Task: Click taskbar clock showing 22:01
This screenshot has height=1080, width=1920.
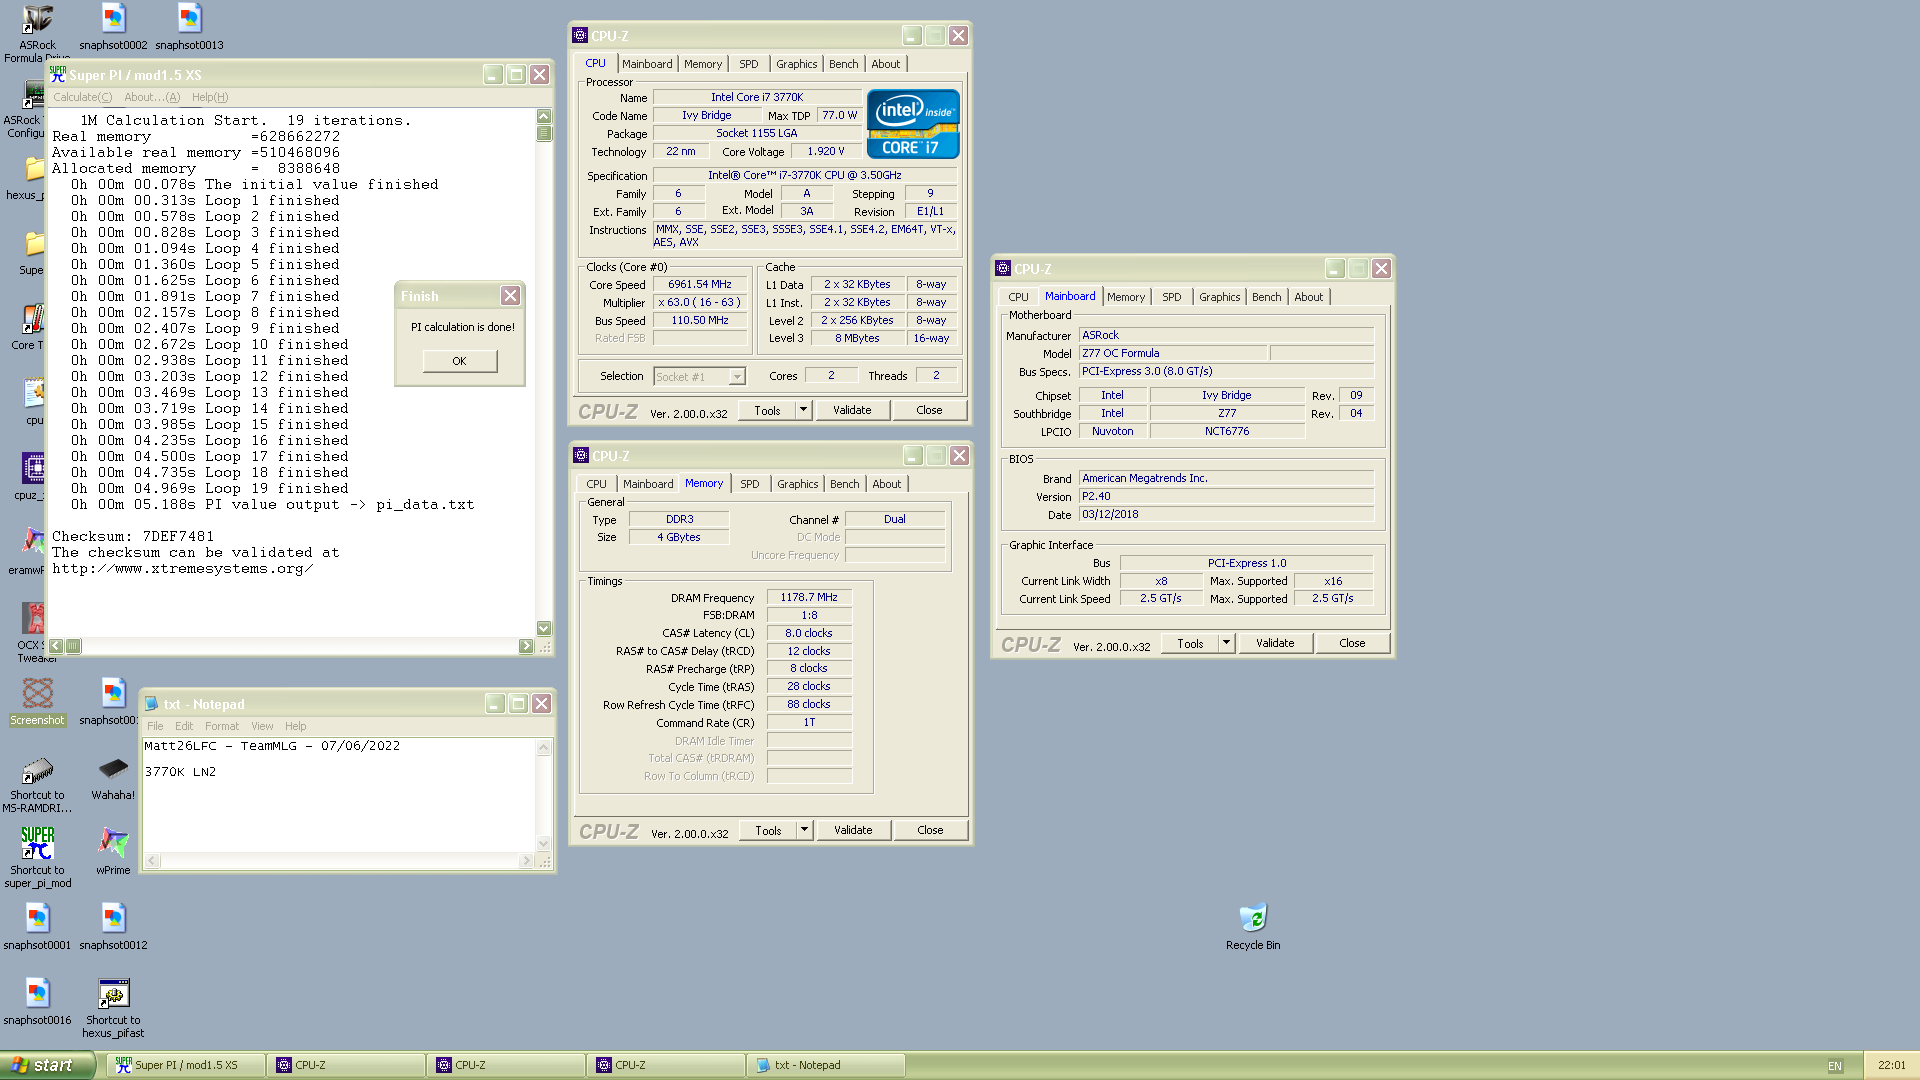Action: [x=1892, y=1066]
